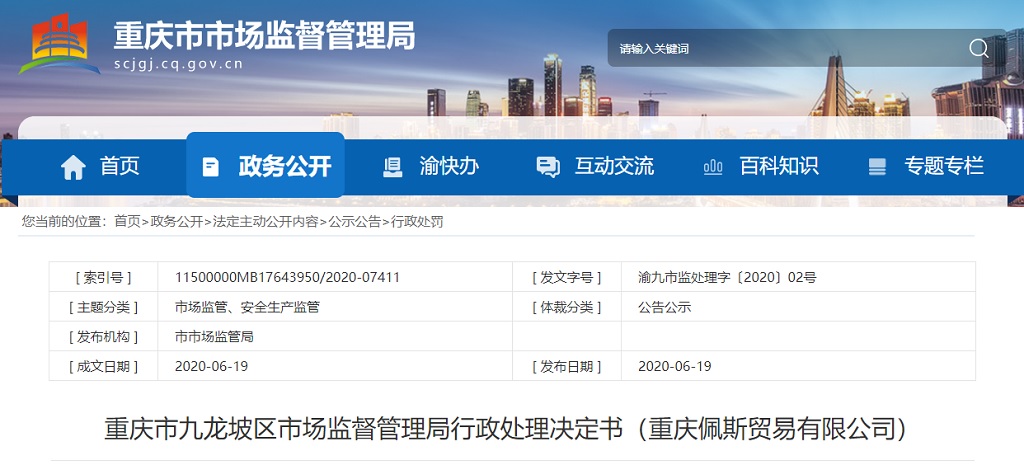Click 公示公告 in breadcrumb trail
Viewport: 1024px width, 465px height.
tap(355, 221)
